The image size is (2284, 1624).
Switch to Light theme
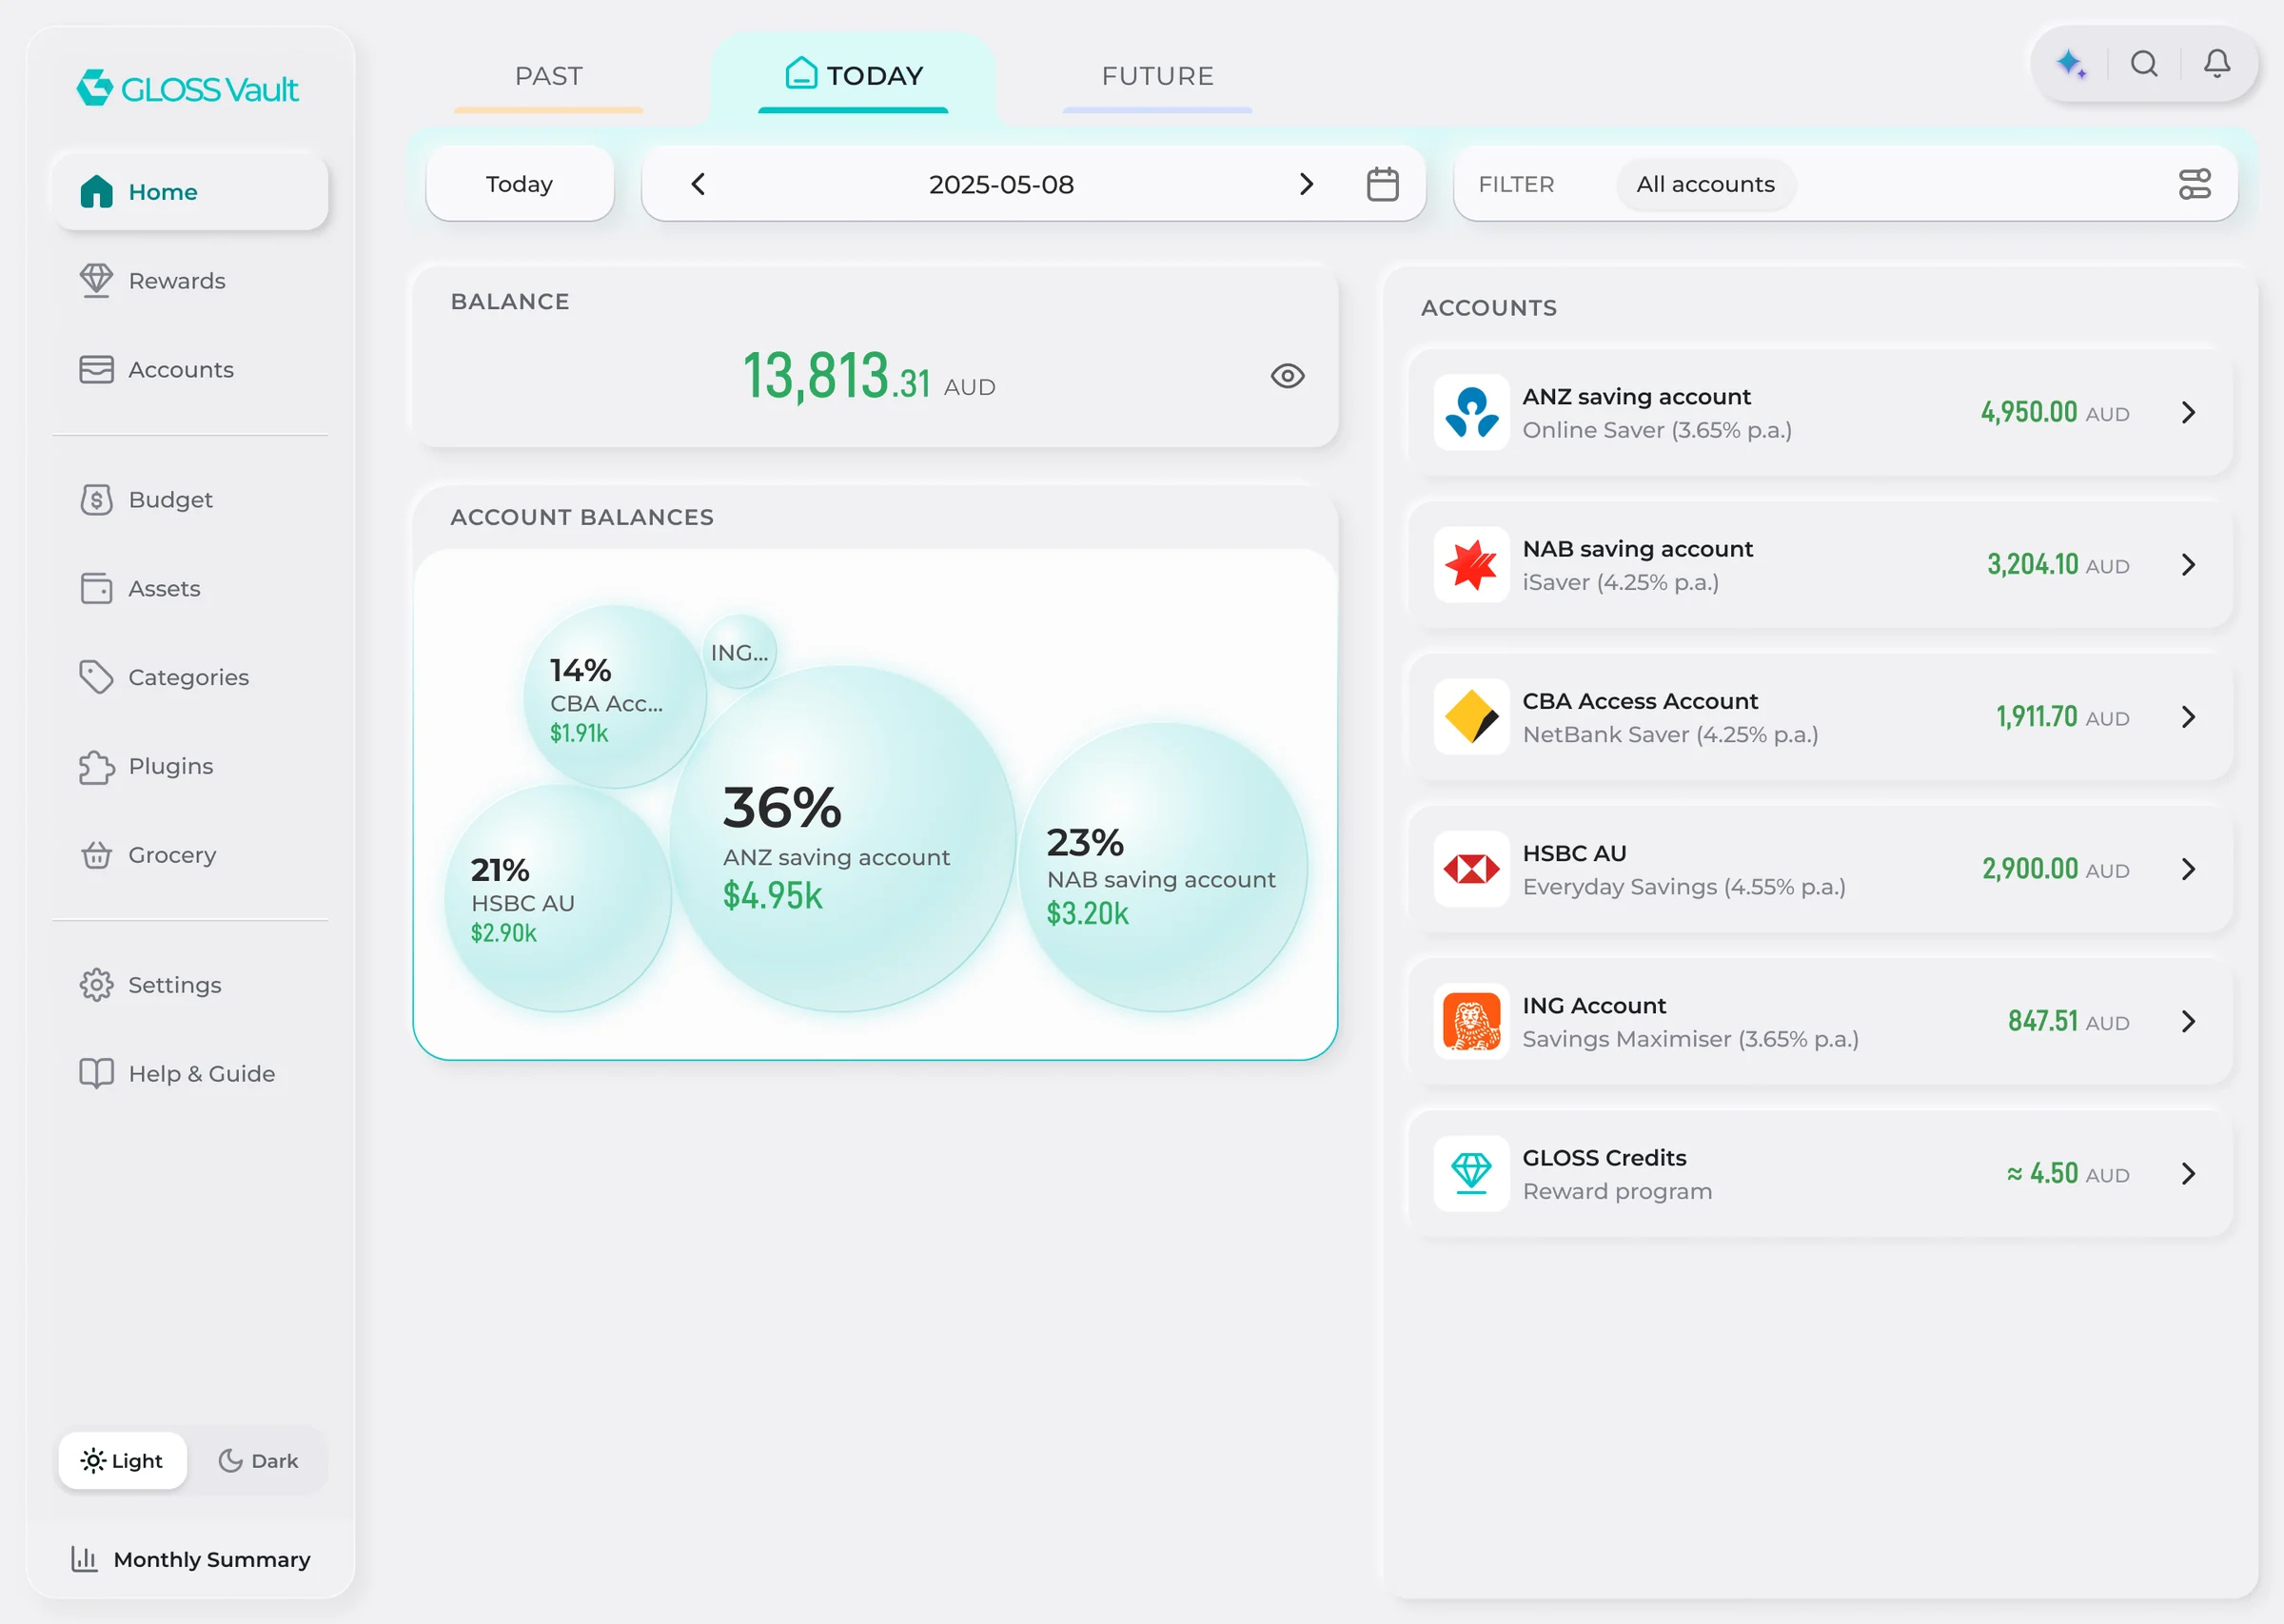pos(122,1461)
